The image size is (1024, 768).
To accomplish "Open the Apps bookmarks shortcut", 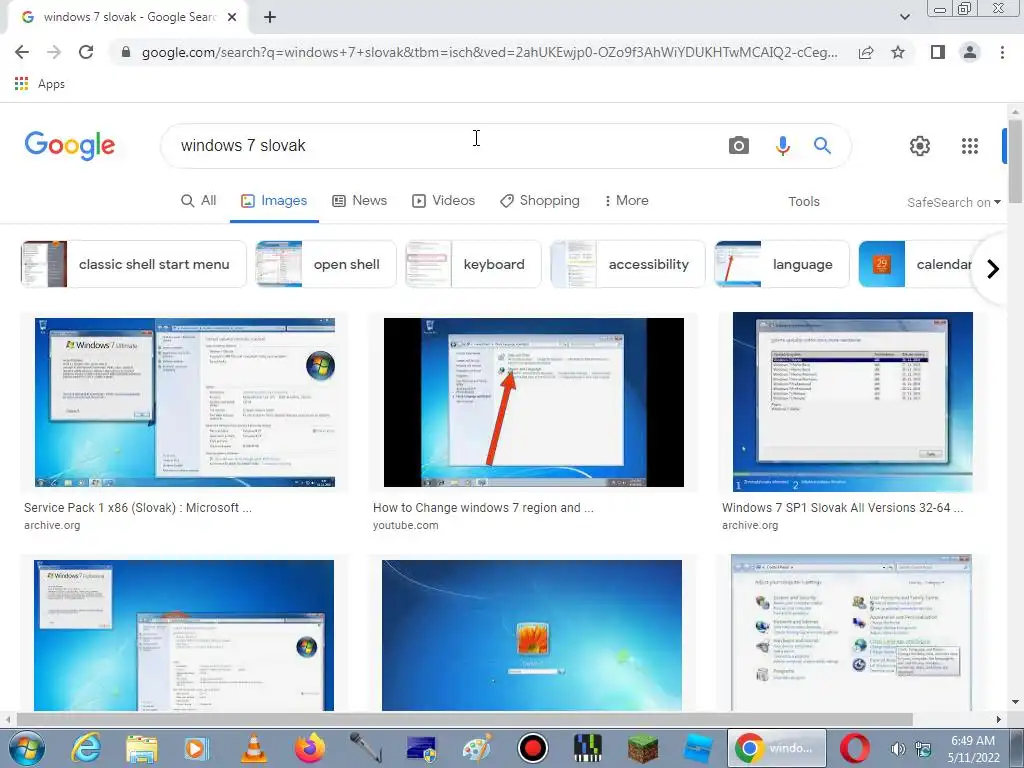I will pos(39,84).
